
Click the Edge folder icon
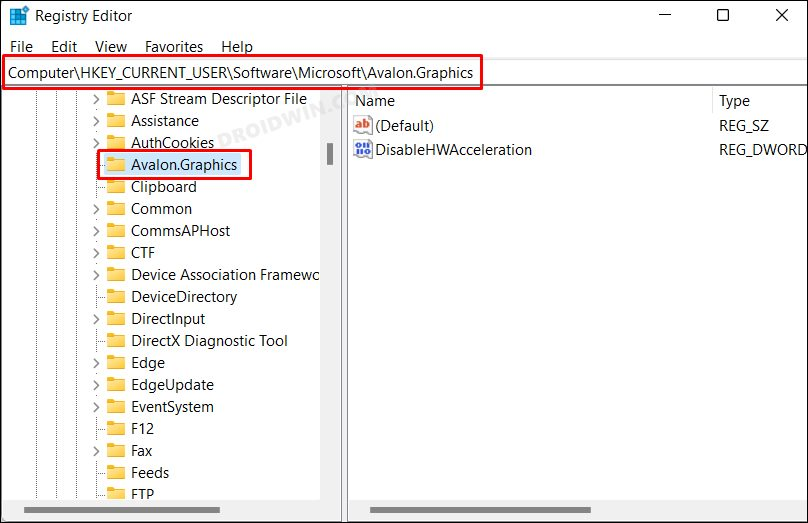116,363
